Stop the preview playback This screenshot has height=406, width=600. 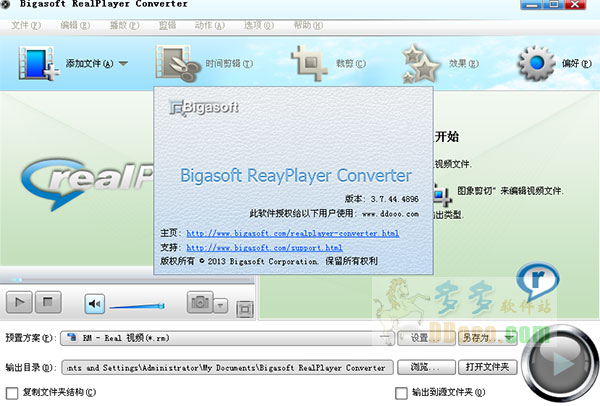48,302
